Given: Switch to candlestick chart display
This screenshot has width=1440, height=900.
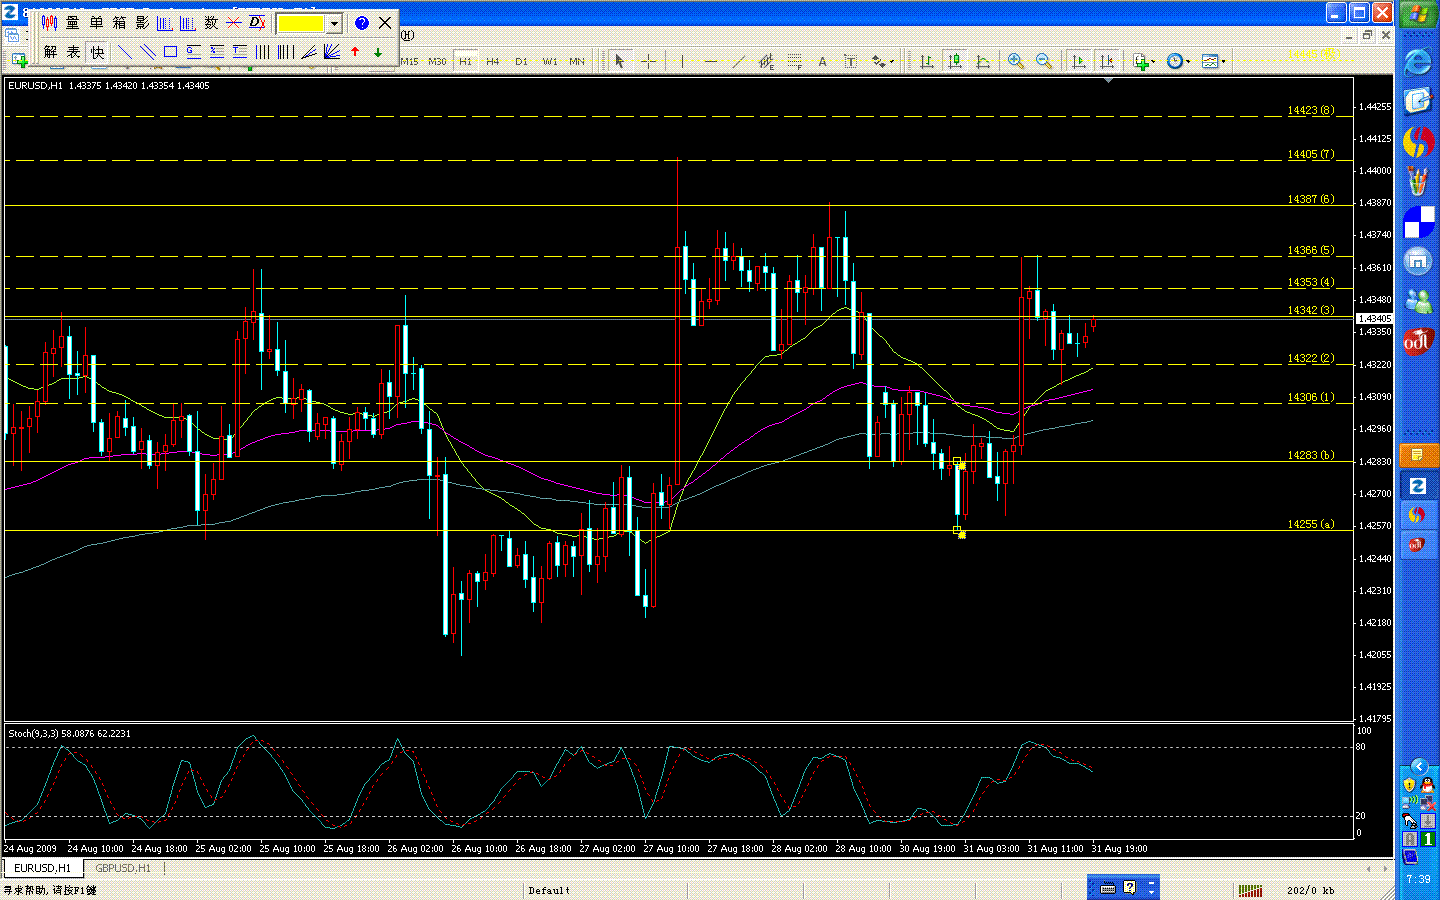Looking at the screenshot, I should [x=955, y=62].
